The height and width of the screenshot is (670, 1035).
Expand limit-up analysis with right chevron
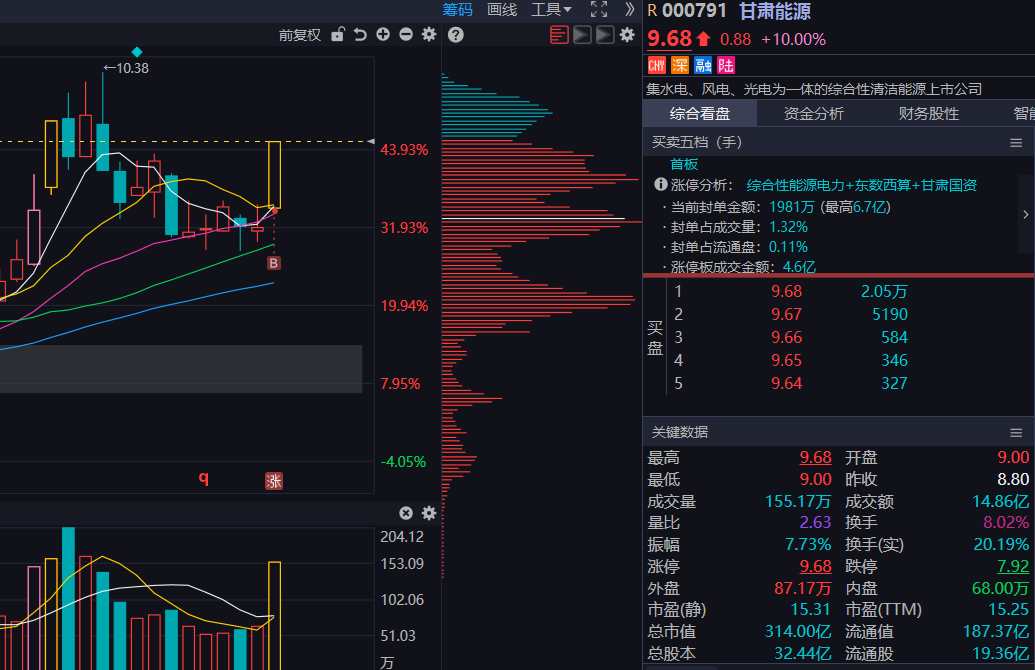1026,215
